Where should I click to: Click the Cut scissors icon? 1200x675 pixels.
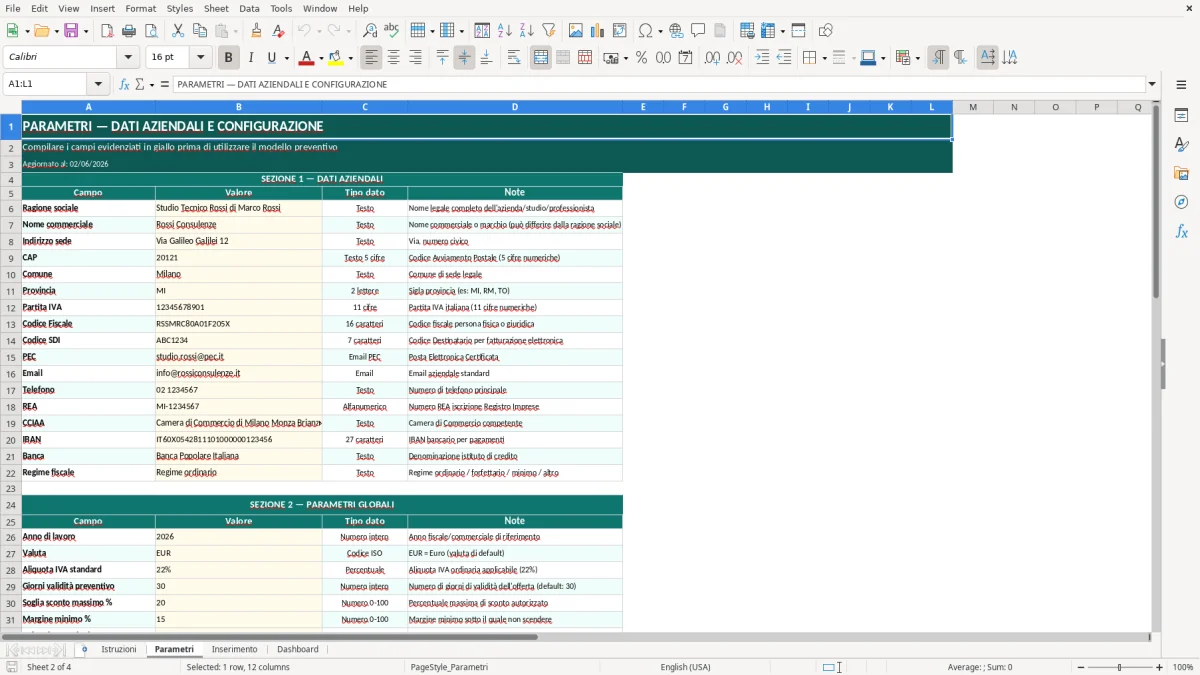point(178,31)
